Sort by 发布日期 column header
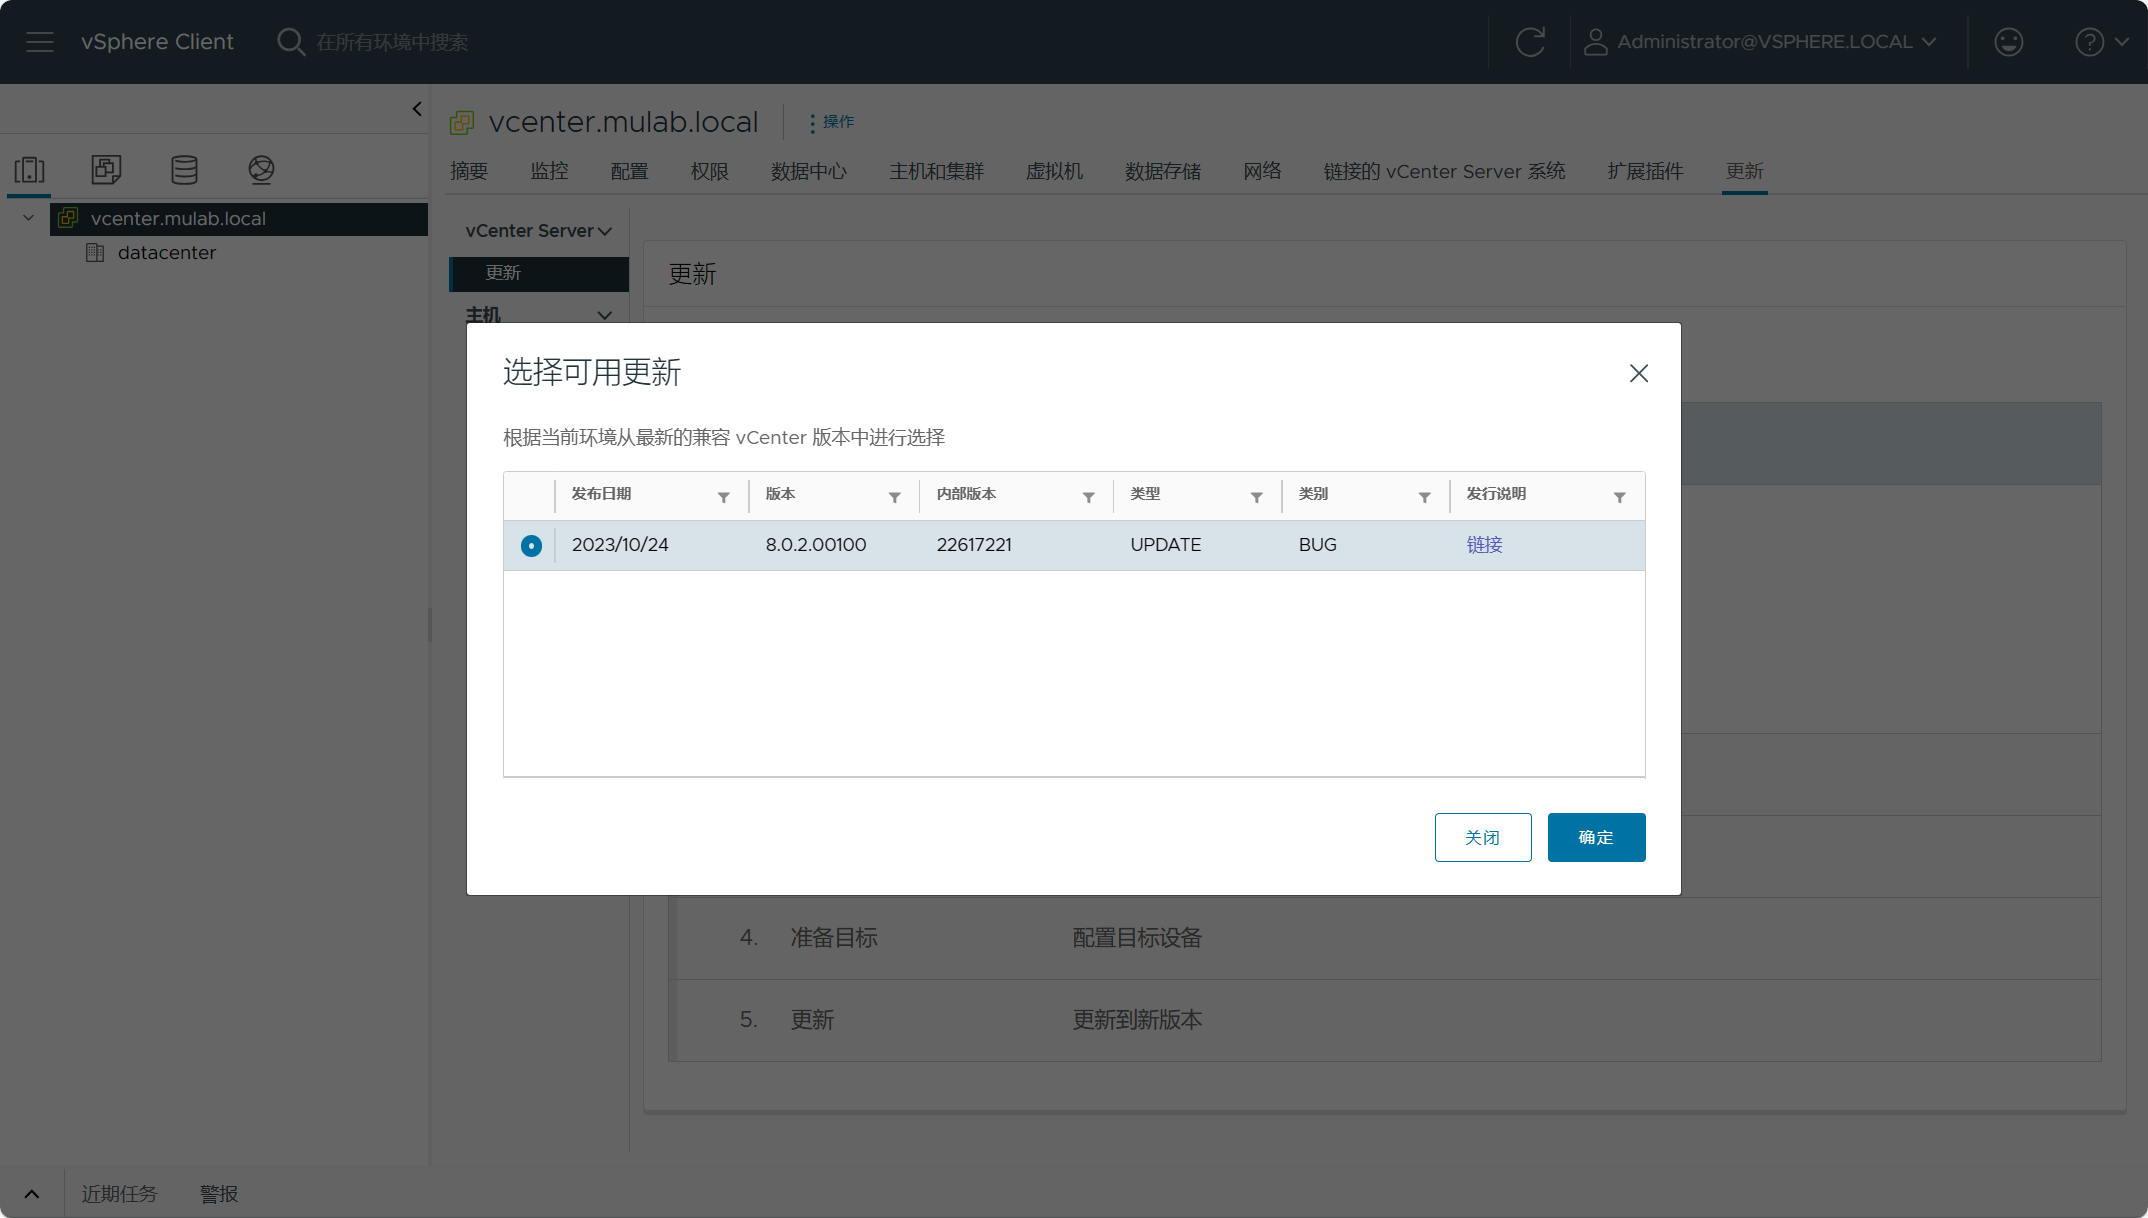 click(x=601, y=494)
